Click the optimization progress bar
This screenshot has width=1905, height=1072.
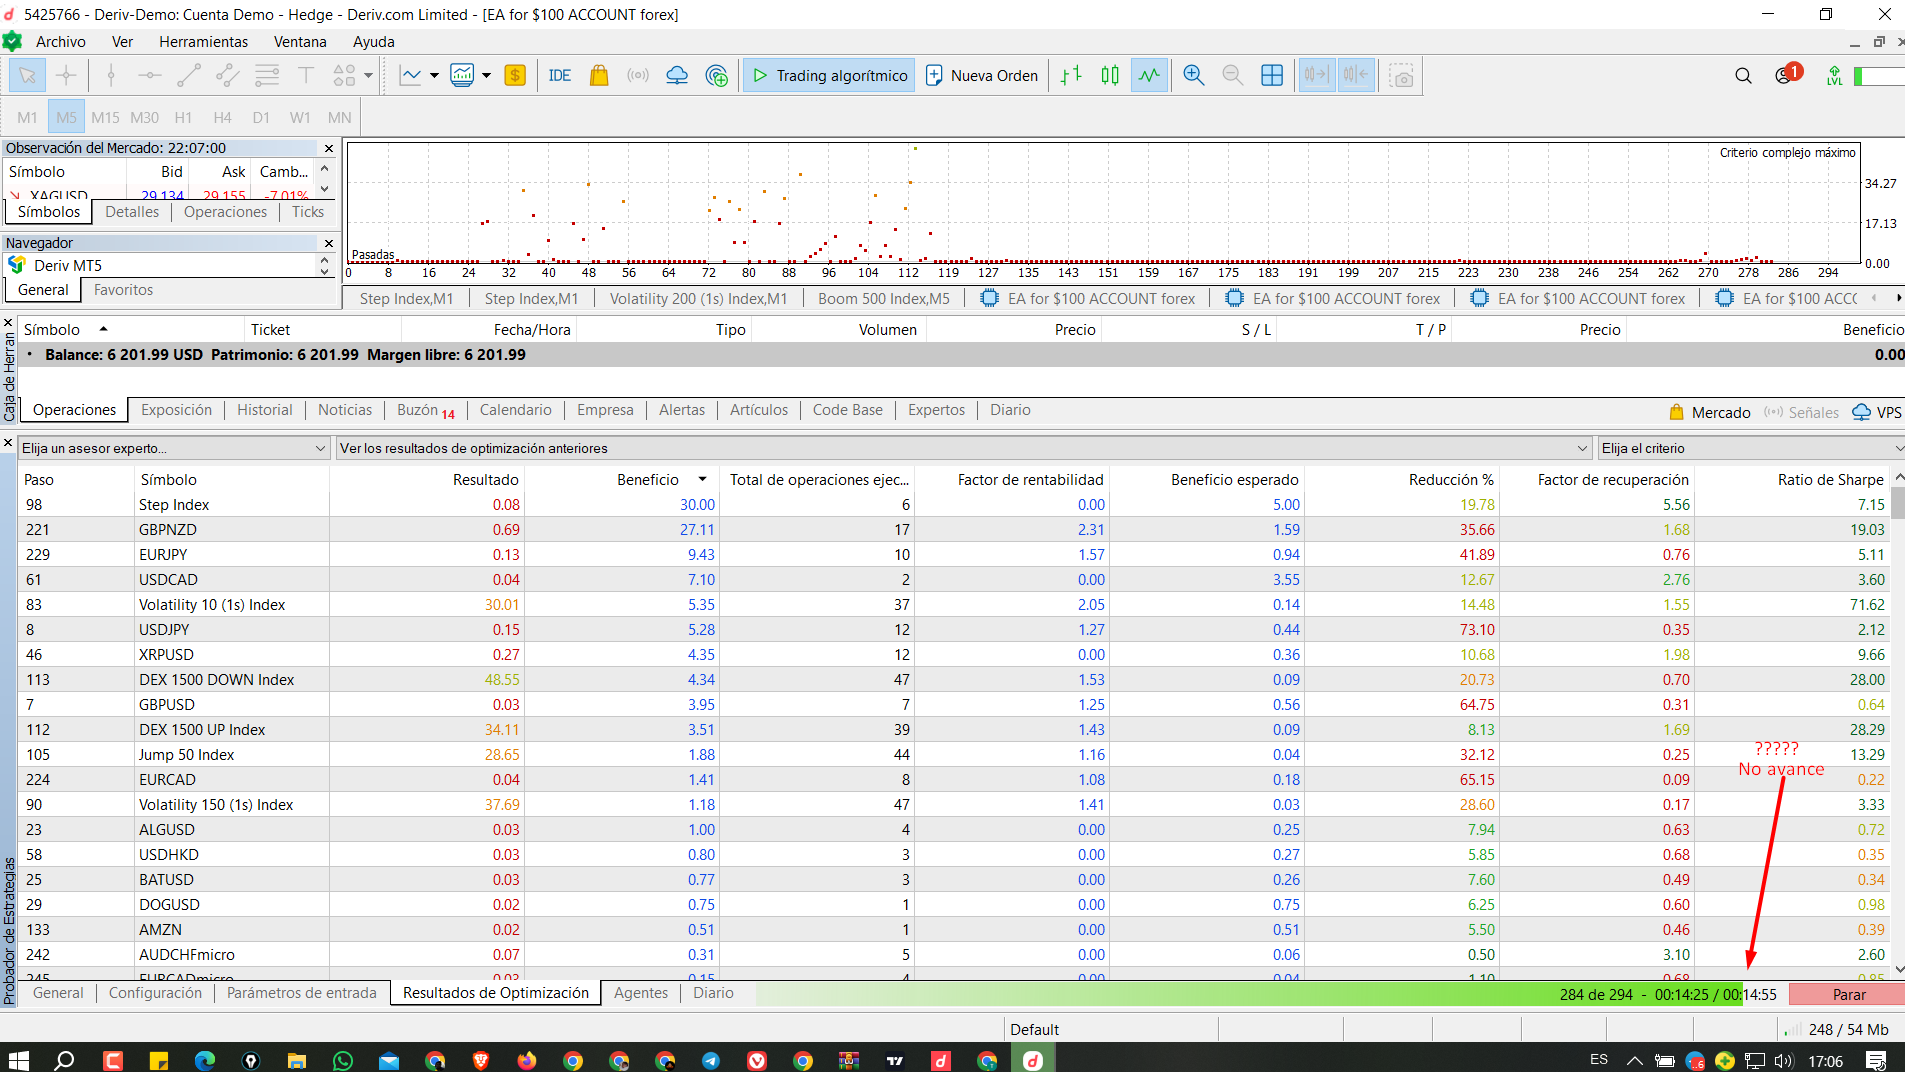[x=1270, y=995]
